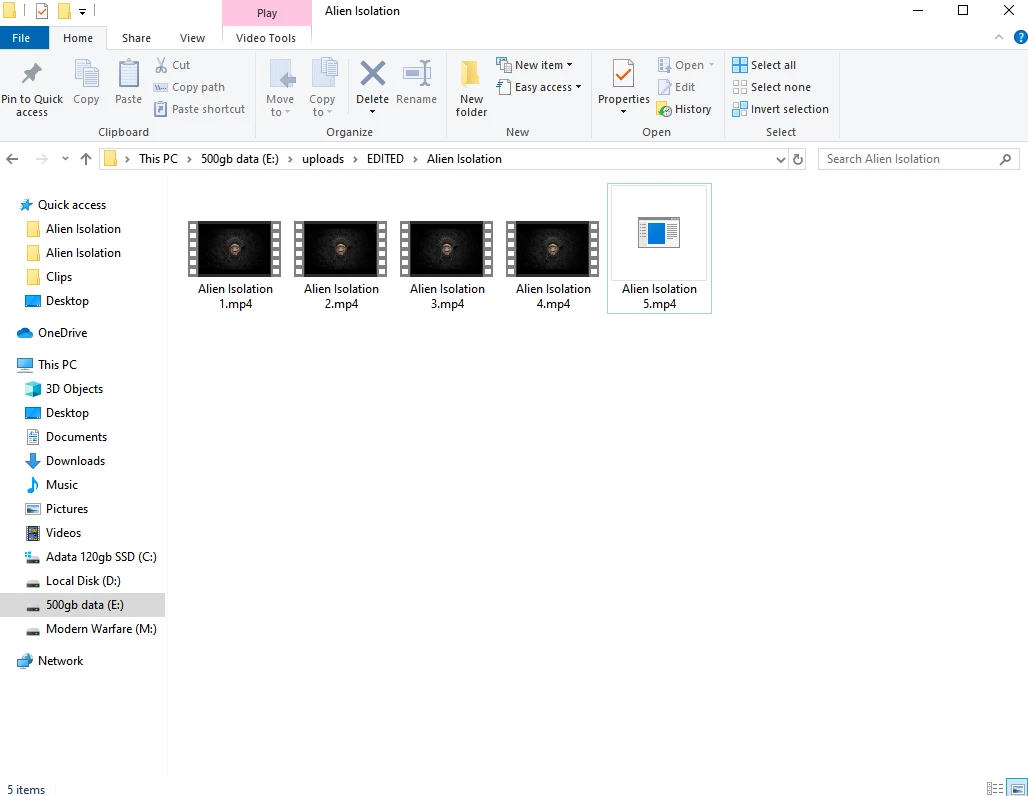
Task: Go up to EDITED folder
Action: (x=86, y=159)
